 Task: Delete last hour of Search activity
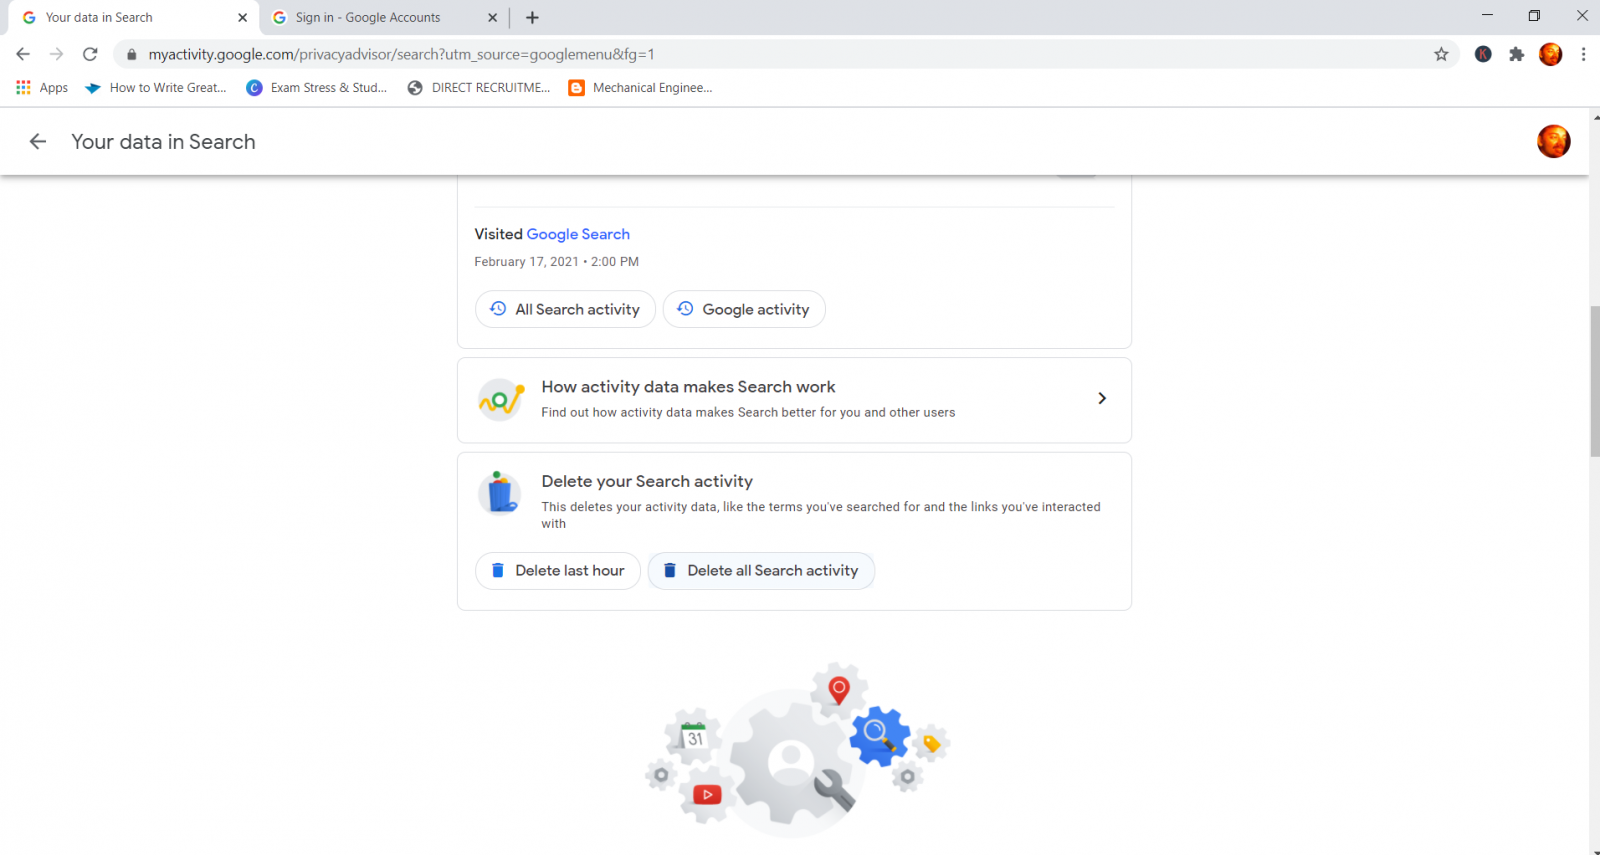point(558,571)
